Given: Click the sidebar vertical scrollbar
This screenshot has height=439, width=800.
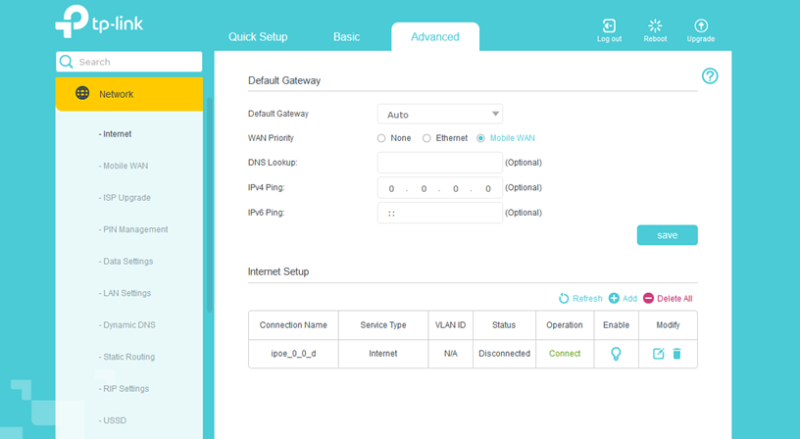Looking at the screenshot, I should (209, 204).
